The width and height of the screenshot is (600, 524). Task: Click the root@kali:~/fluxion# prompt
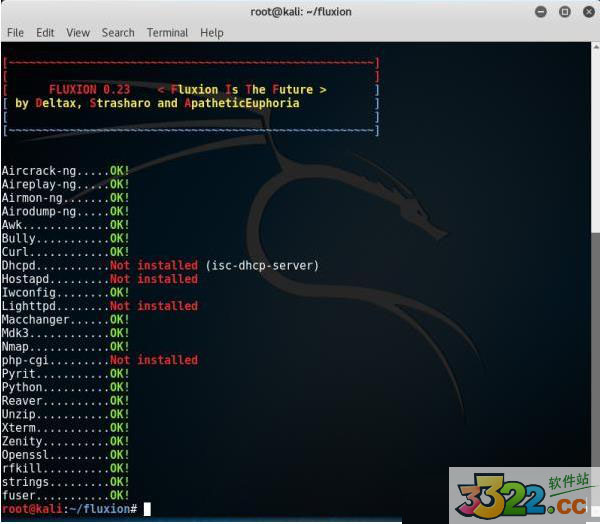coord(69,509)
